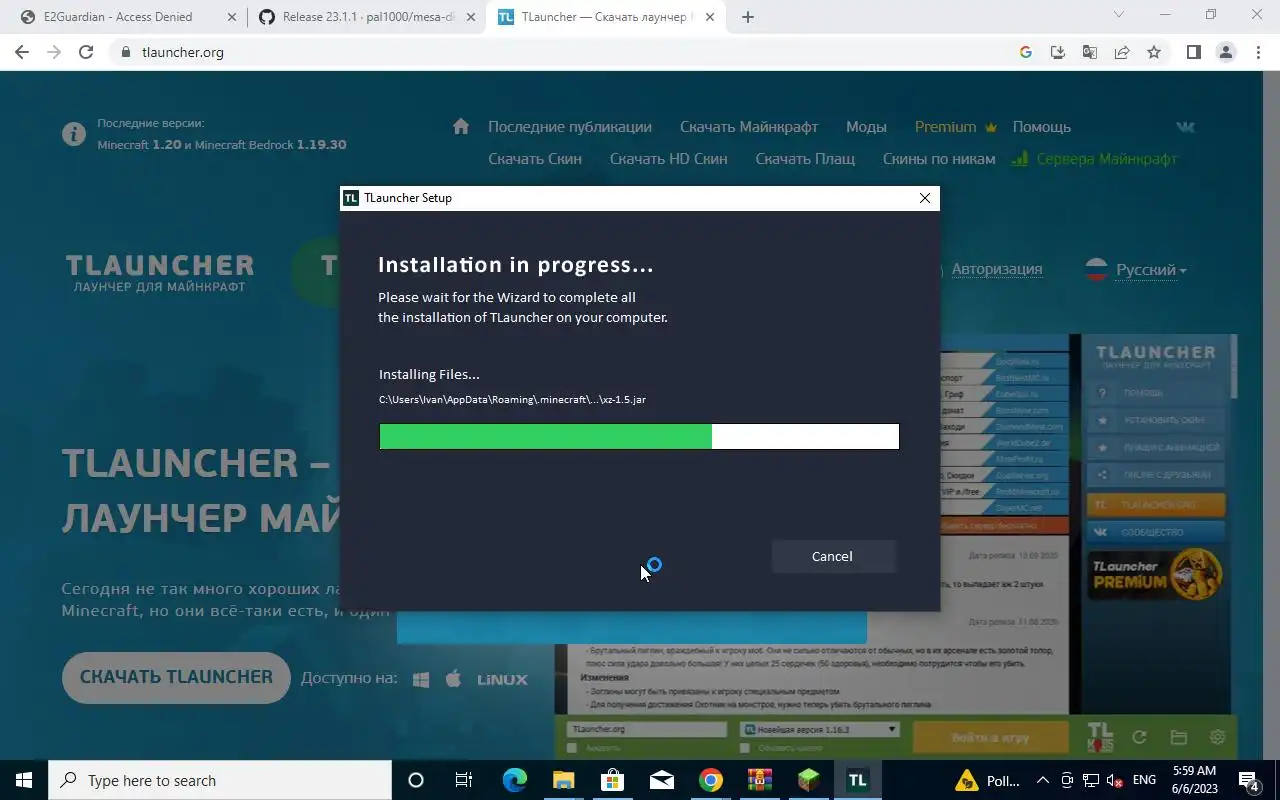Cancel the TLauncher installation

pos(832,556)
